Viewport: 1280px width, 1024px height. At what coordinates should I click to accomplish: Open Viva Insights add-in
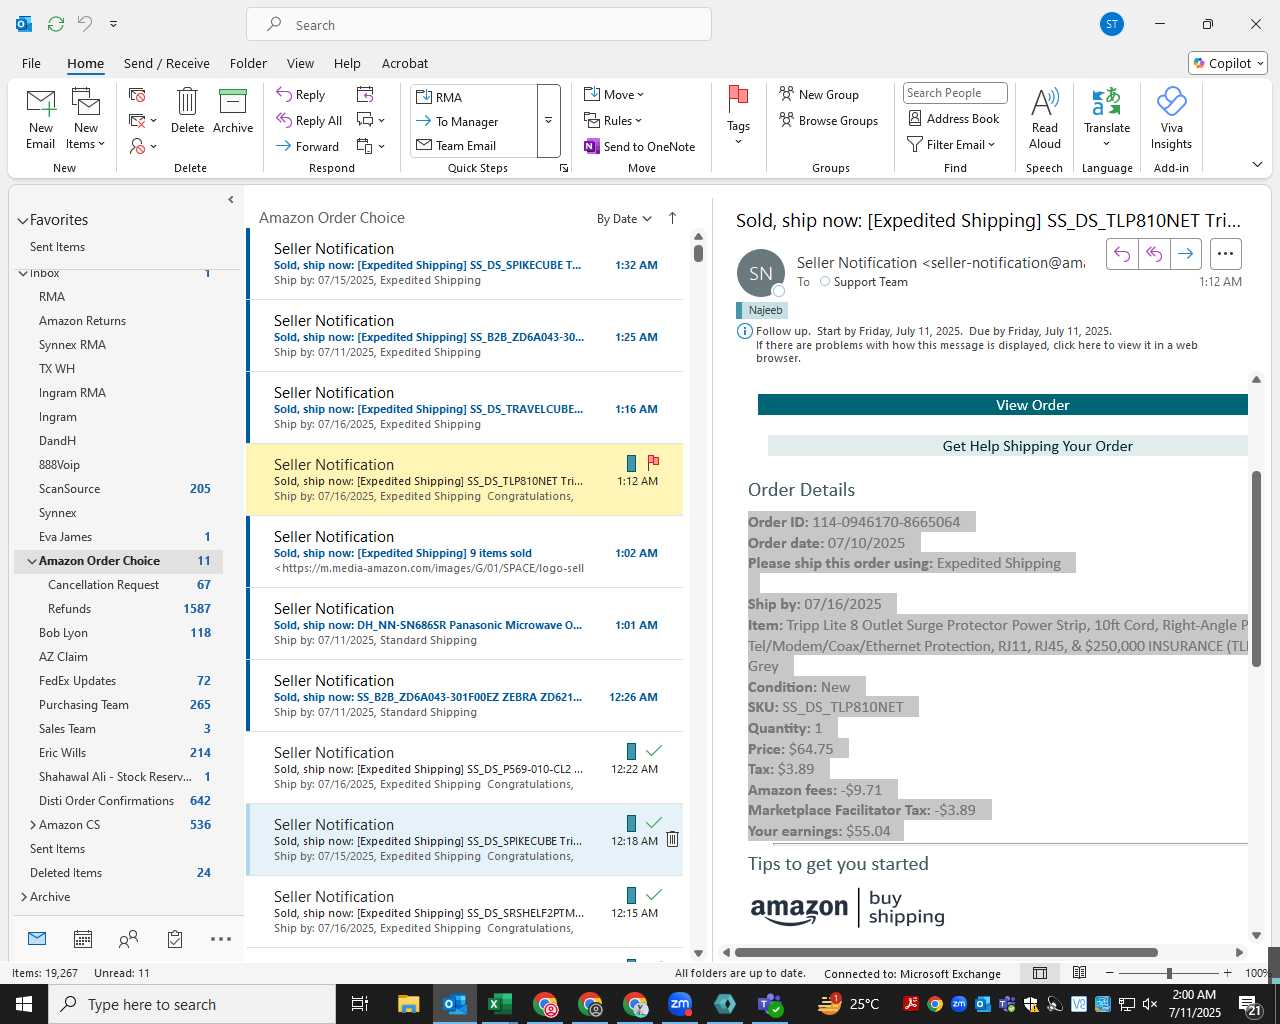[1171, 118]
